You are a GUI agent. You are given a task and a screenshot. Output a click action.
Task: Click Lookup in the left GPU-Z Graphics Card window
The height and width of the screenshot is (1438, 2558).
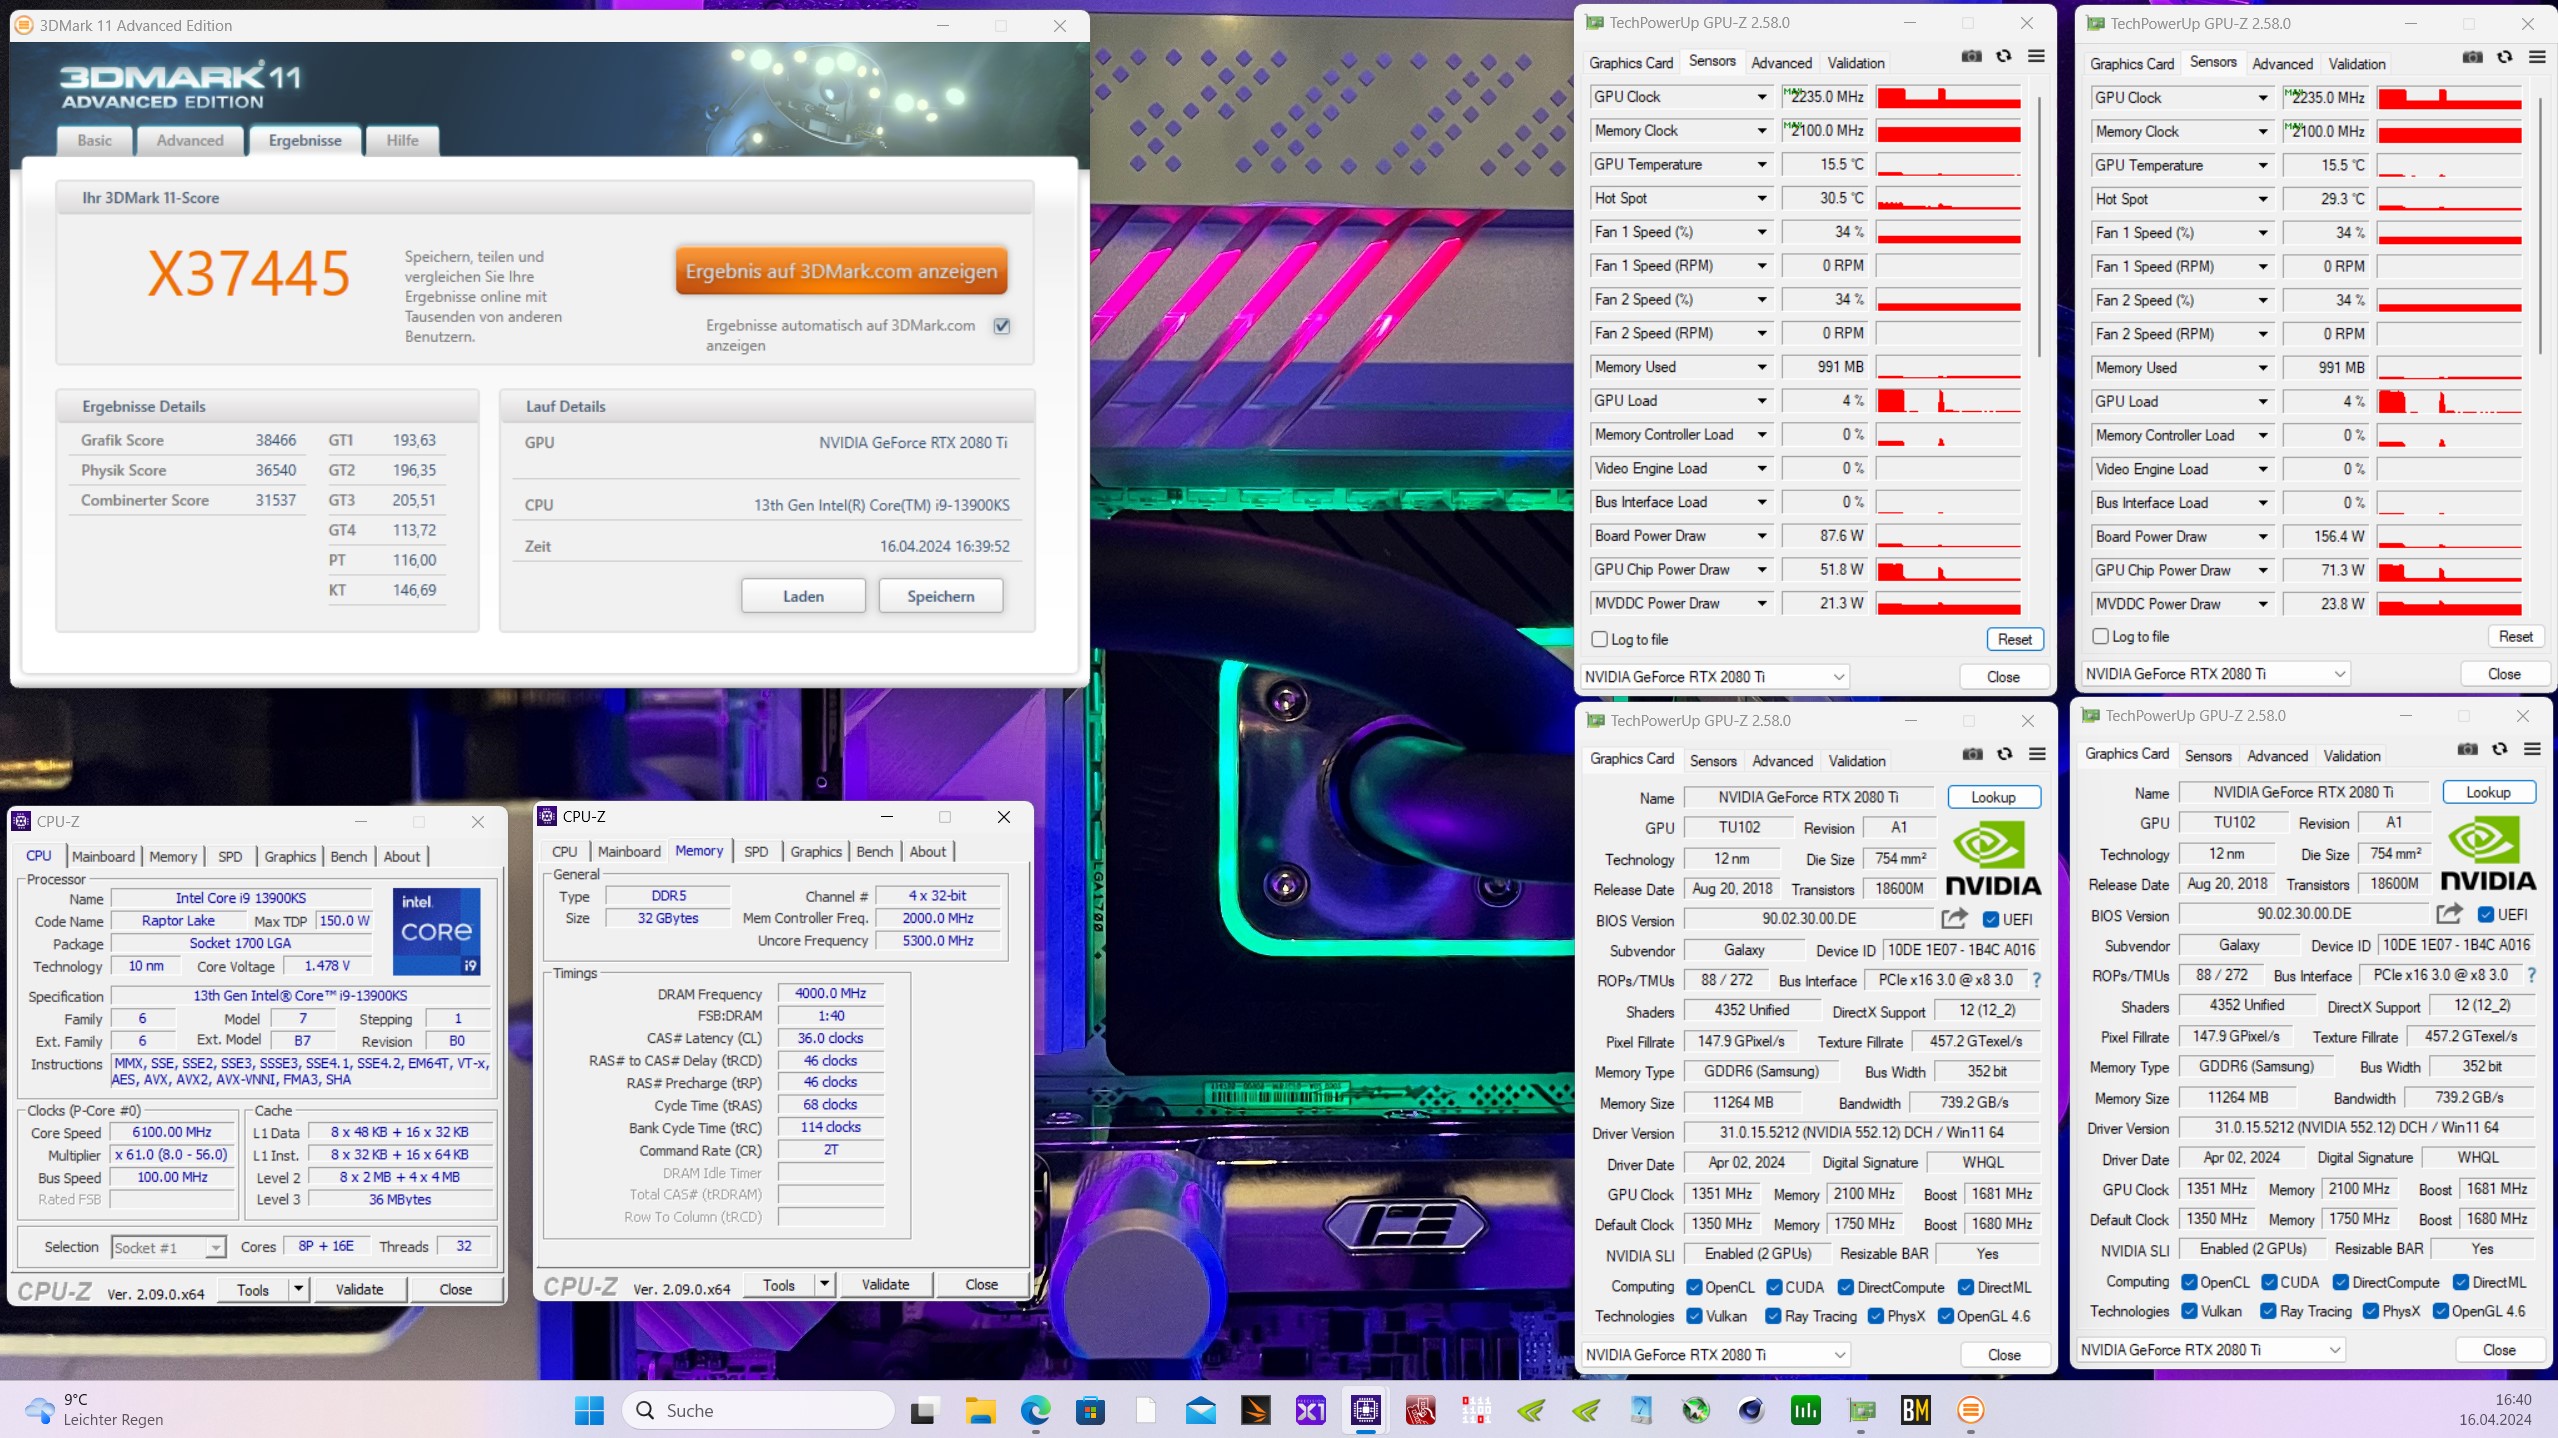[x=1993, y=797]
